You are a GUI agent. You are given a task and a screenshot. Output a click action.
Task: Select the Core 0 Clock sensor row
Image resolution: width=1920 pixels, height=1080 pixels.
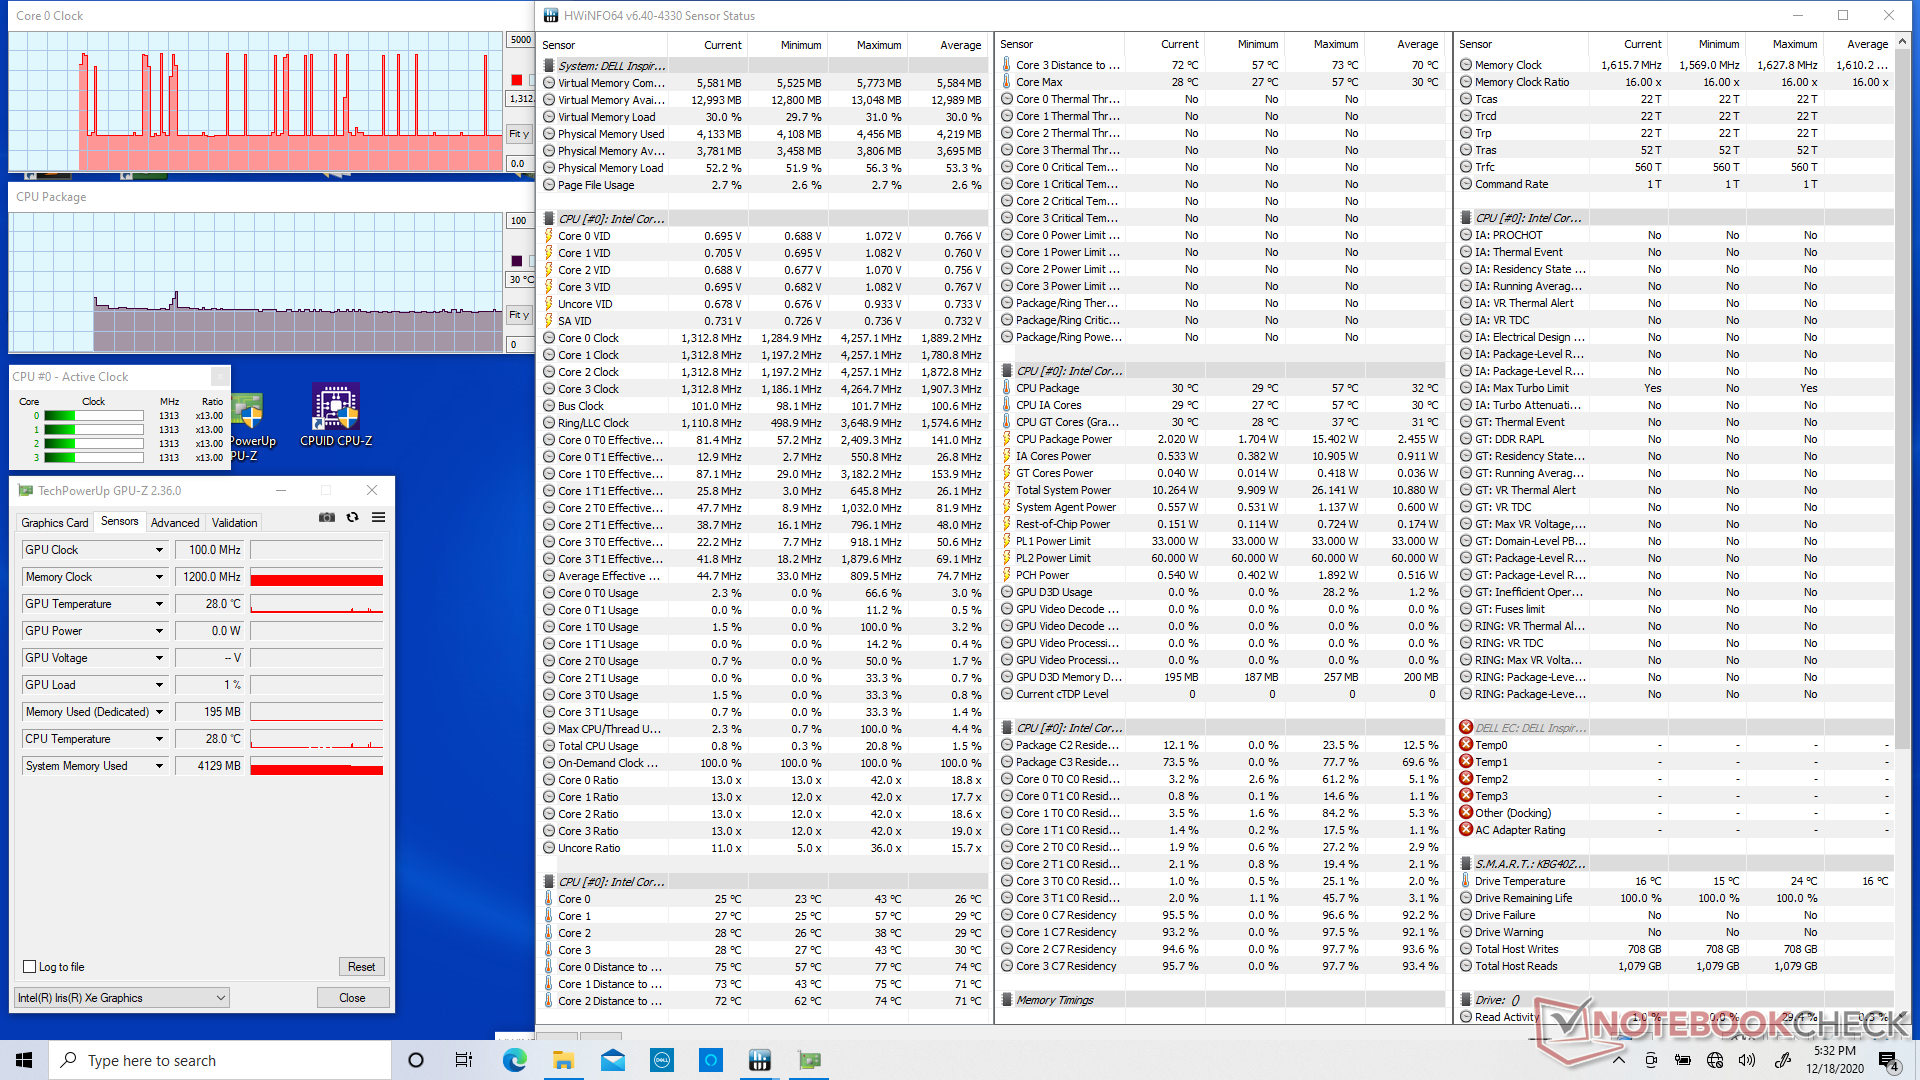[x=764, y=338]
